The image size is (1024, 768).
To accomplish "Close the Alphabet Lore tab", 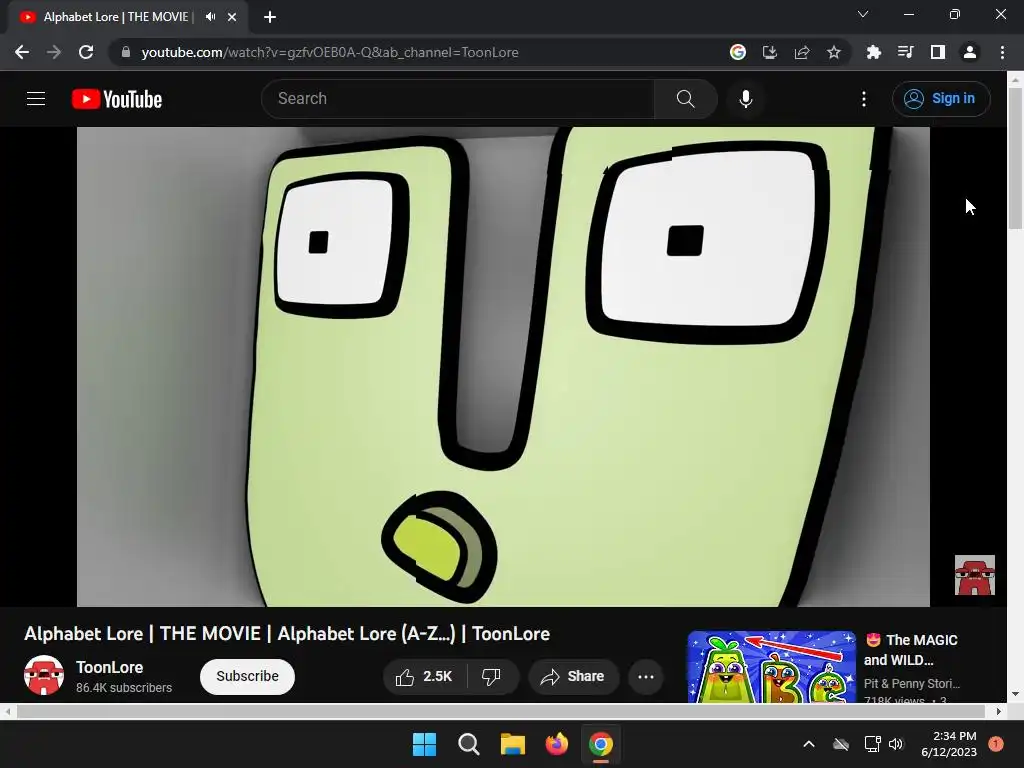I will 232,17.
